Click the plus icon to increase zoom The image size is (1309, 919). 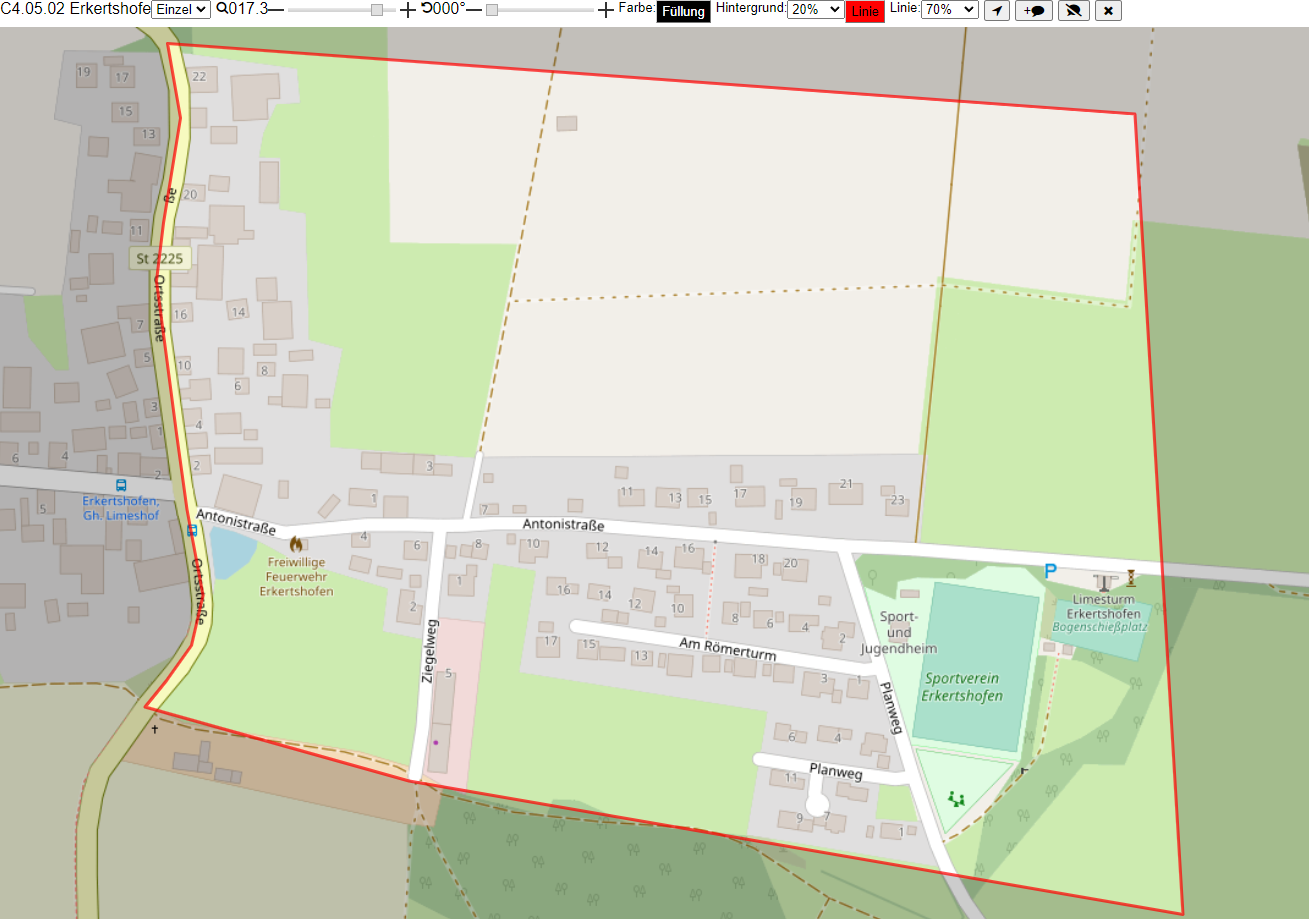408,10
